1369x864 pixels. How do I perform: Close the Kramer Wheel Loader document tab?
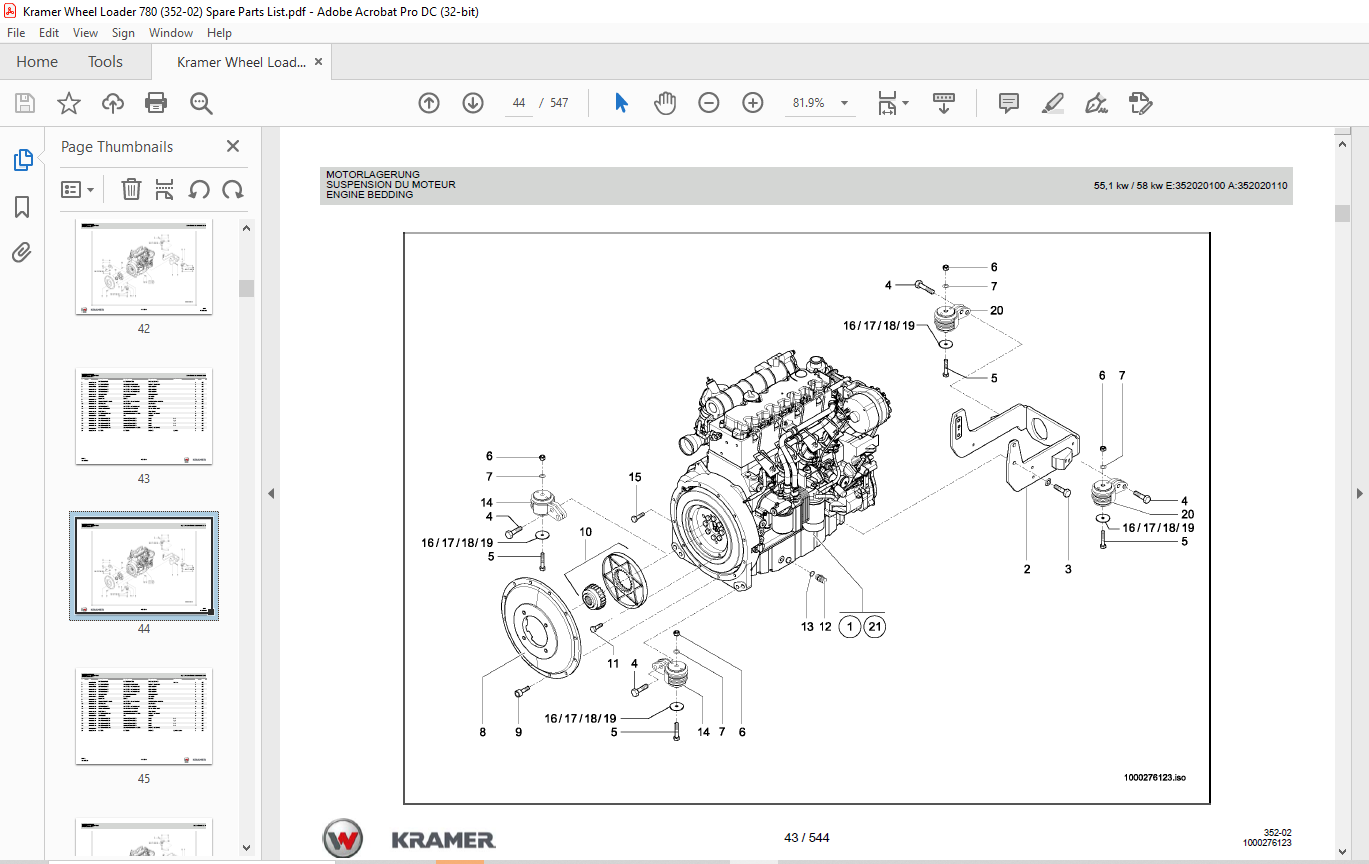coord(319,62)
